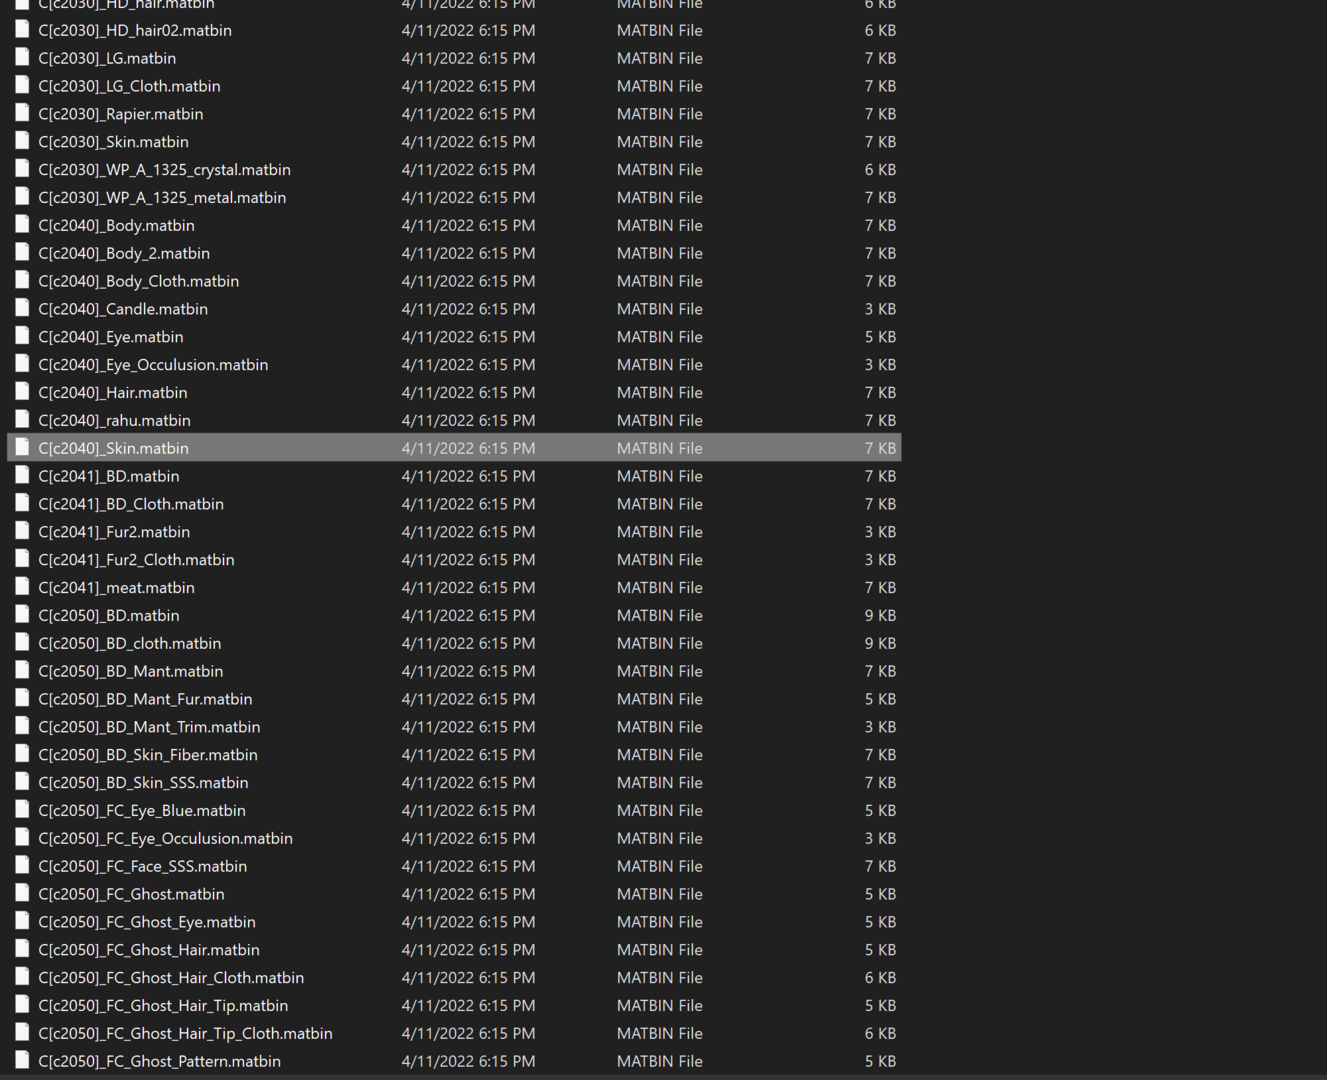Click file icon of C[c2040]_Body_Cloth.matbin
1327x1080 pixels.
coord(22,281)
